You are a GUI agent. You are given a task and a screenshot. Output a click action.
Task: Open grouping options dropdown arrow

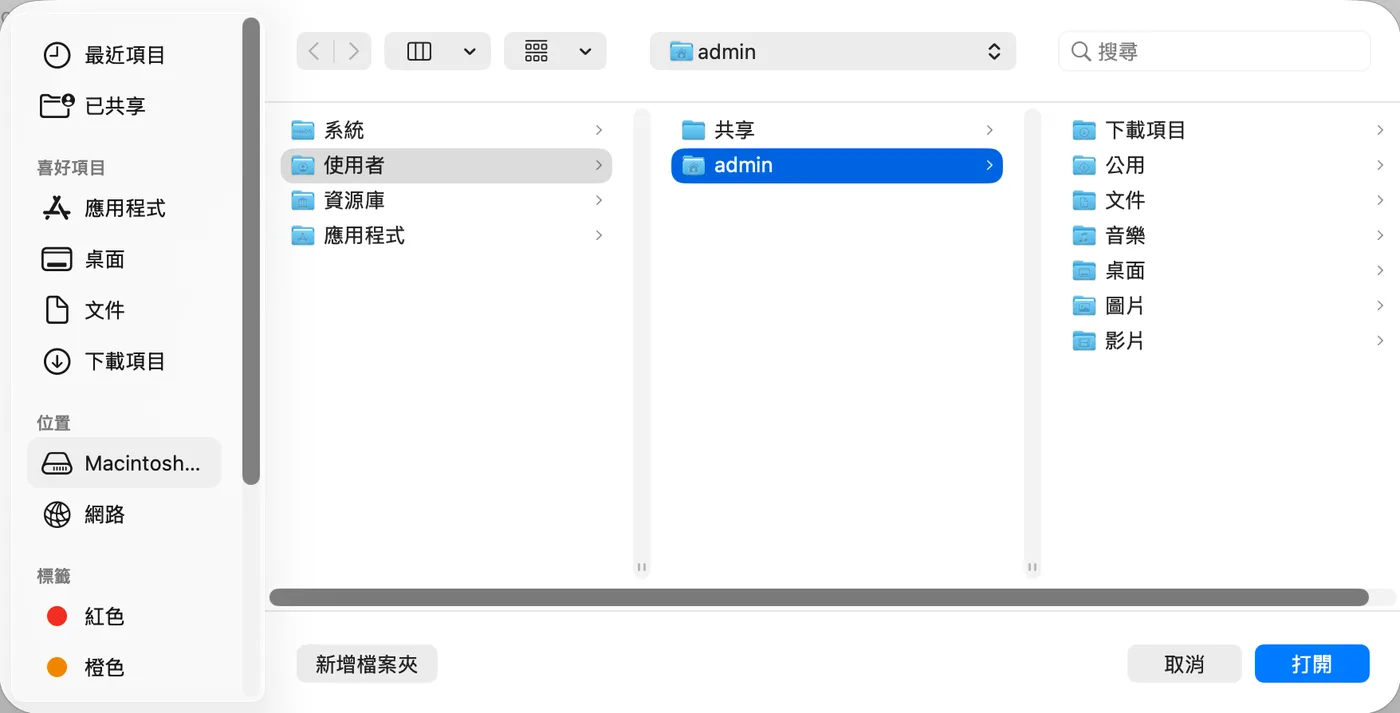(585, 52)
